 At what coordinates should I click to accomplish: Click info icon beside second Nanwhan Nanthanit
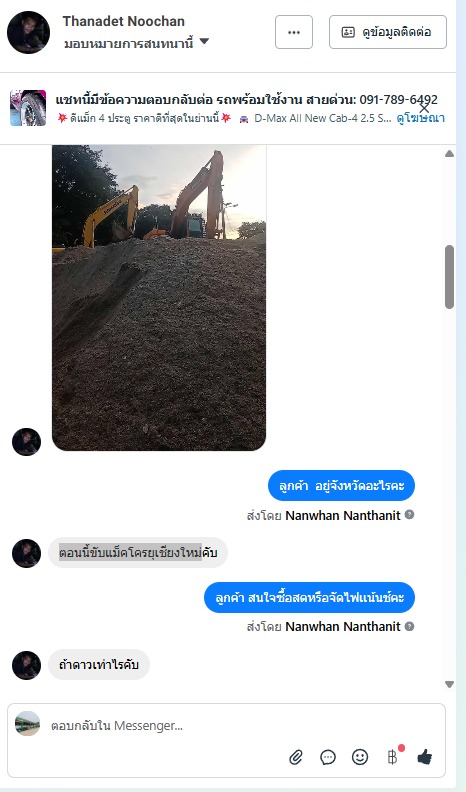pos(409,626)
